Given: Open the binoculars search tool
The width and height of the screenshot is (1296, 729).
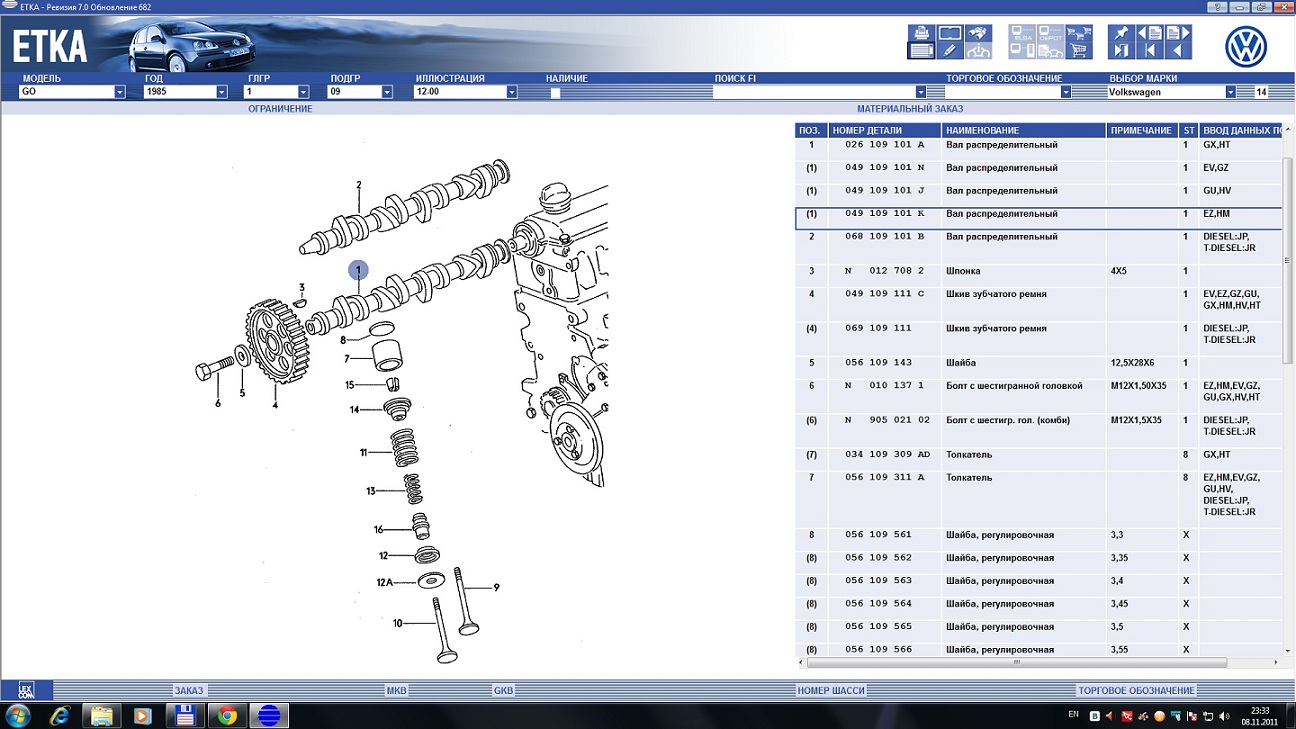Looking at the screenshot, I should coord(978,33).
